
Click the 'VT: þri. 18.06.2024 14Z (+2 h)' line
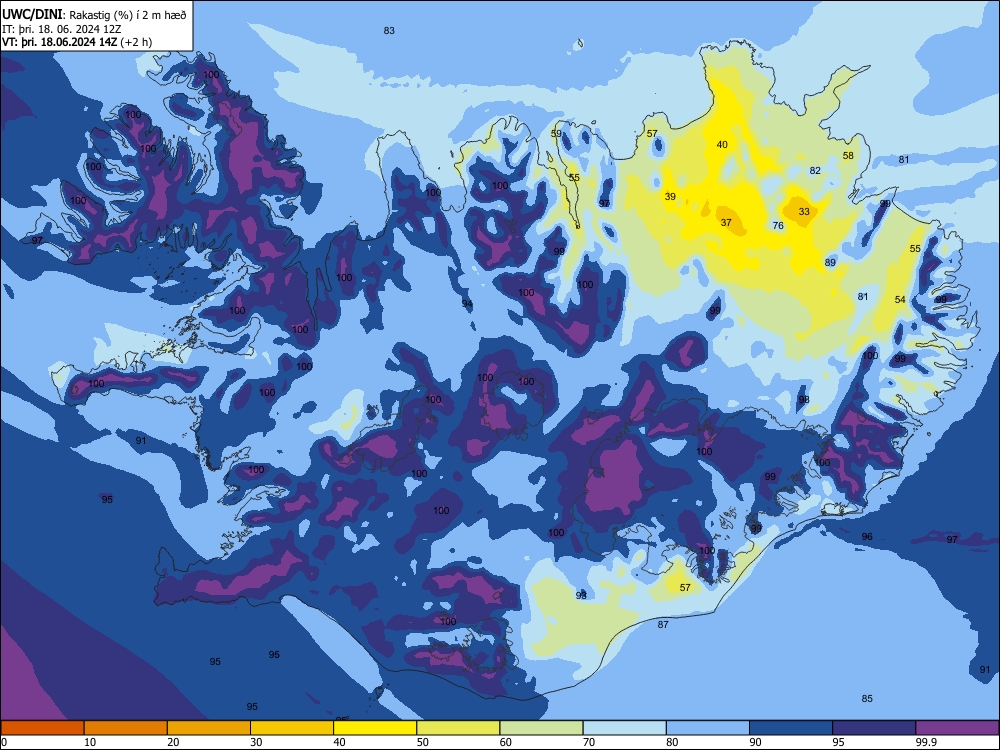[77, 42]
